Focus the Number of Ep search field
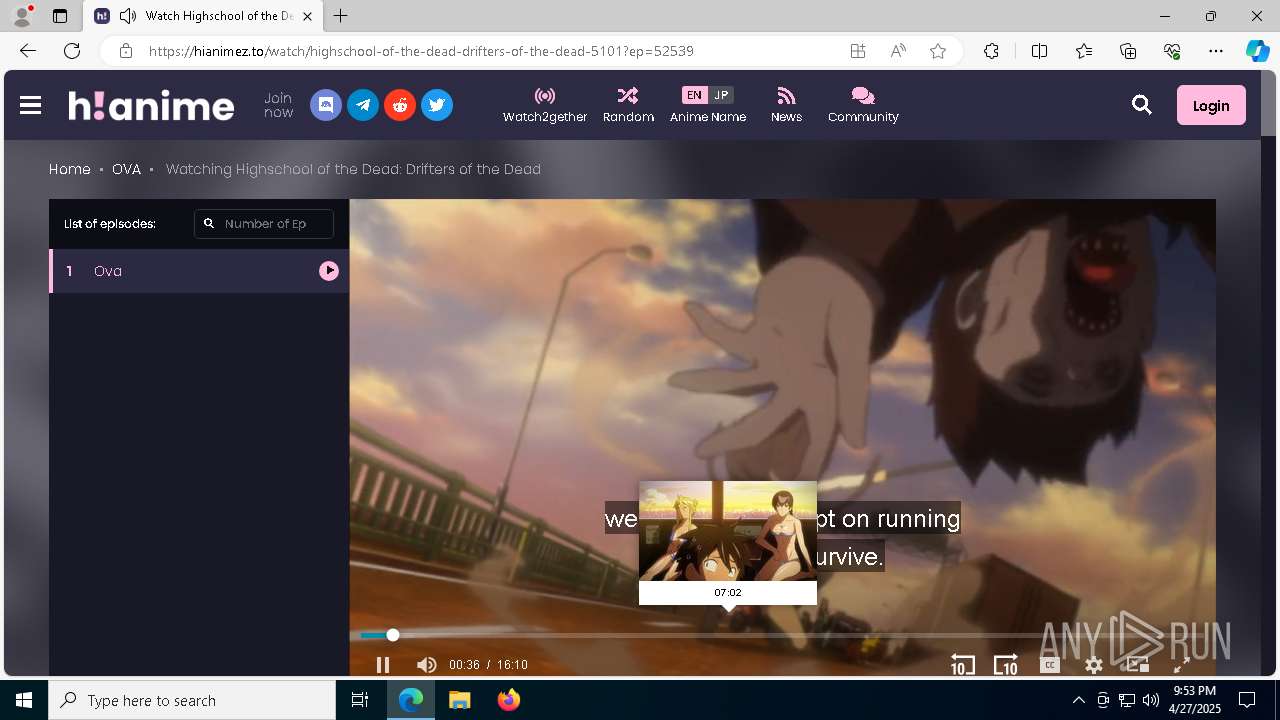 pyautogui.click(x=264, y=224)
